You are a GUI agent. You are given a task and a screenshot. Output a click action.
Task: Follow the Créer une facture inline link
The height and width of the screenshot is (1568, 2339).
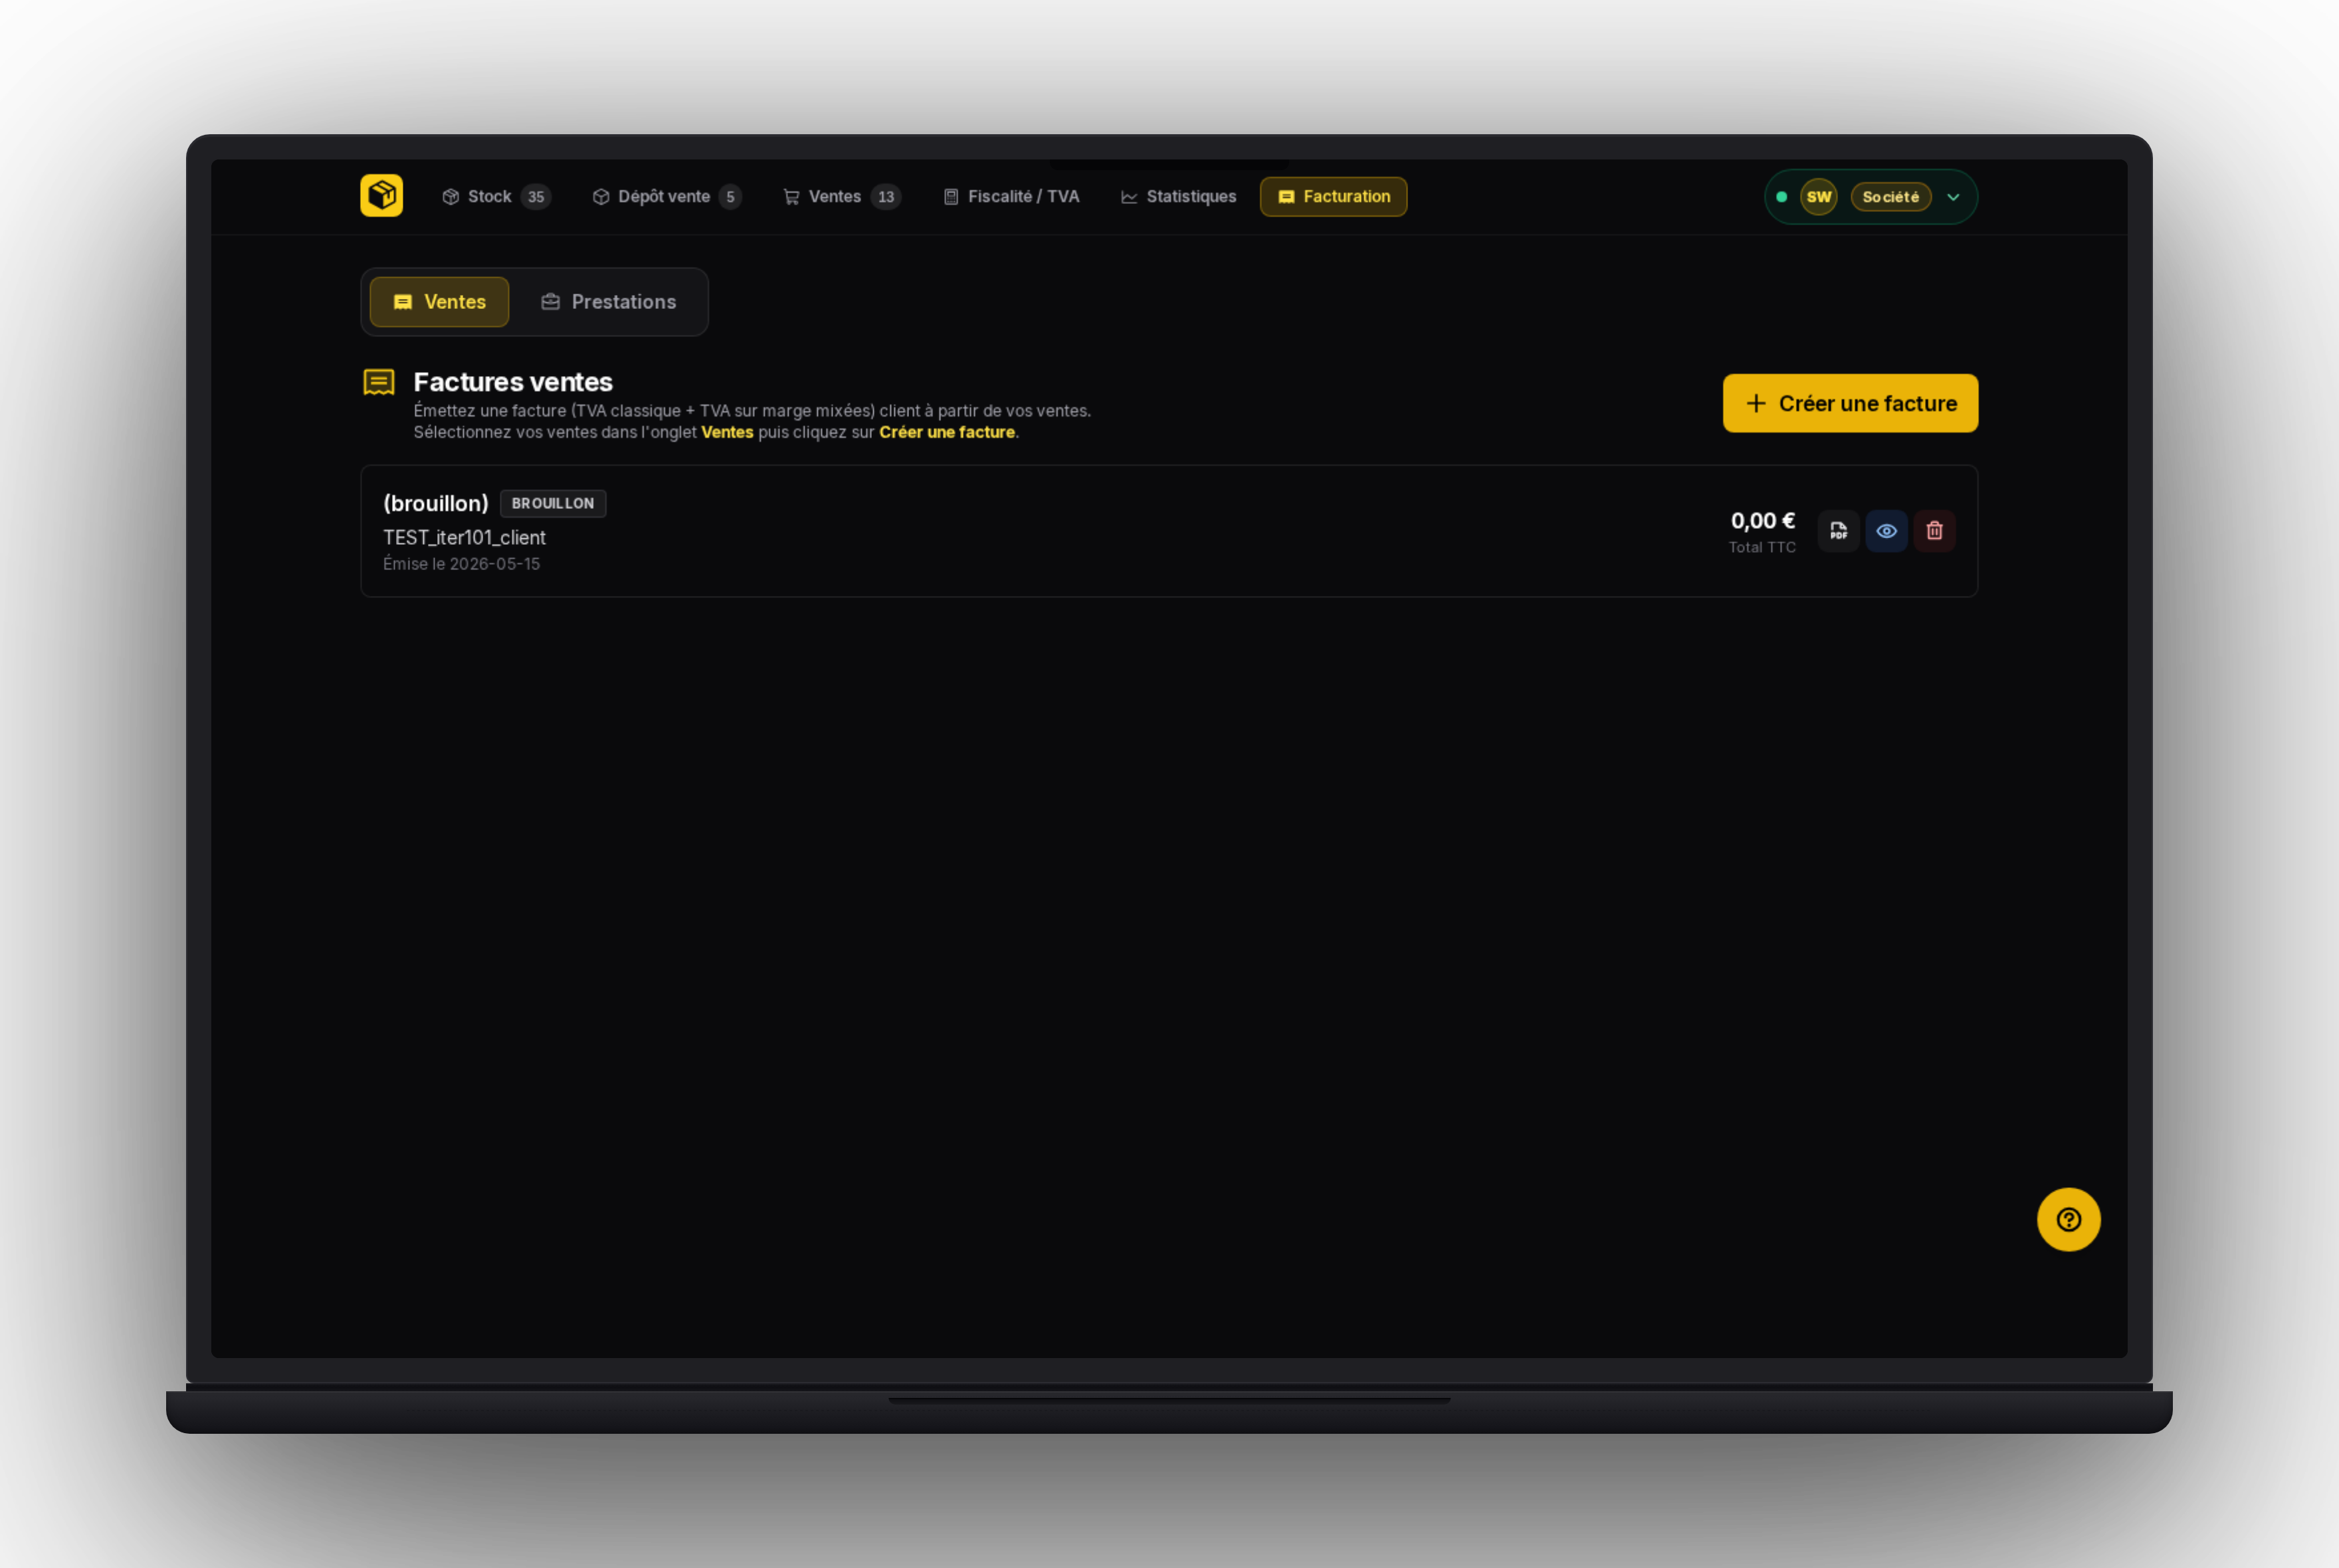pyautogui.click(x=946, y=432)
